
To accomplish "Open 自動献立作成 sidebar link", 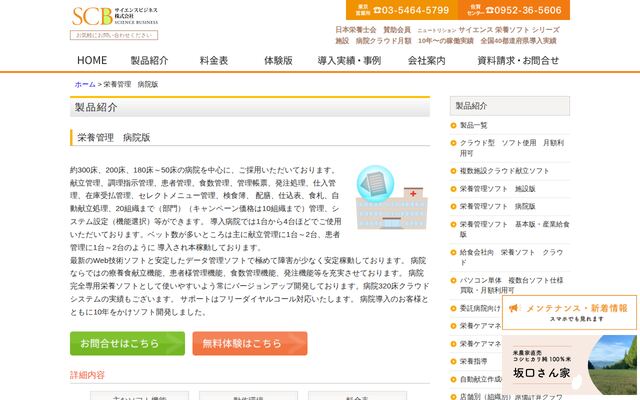I will (480, 380).
